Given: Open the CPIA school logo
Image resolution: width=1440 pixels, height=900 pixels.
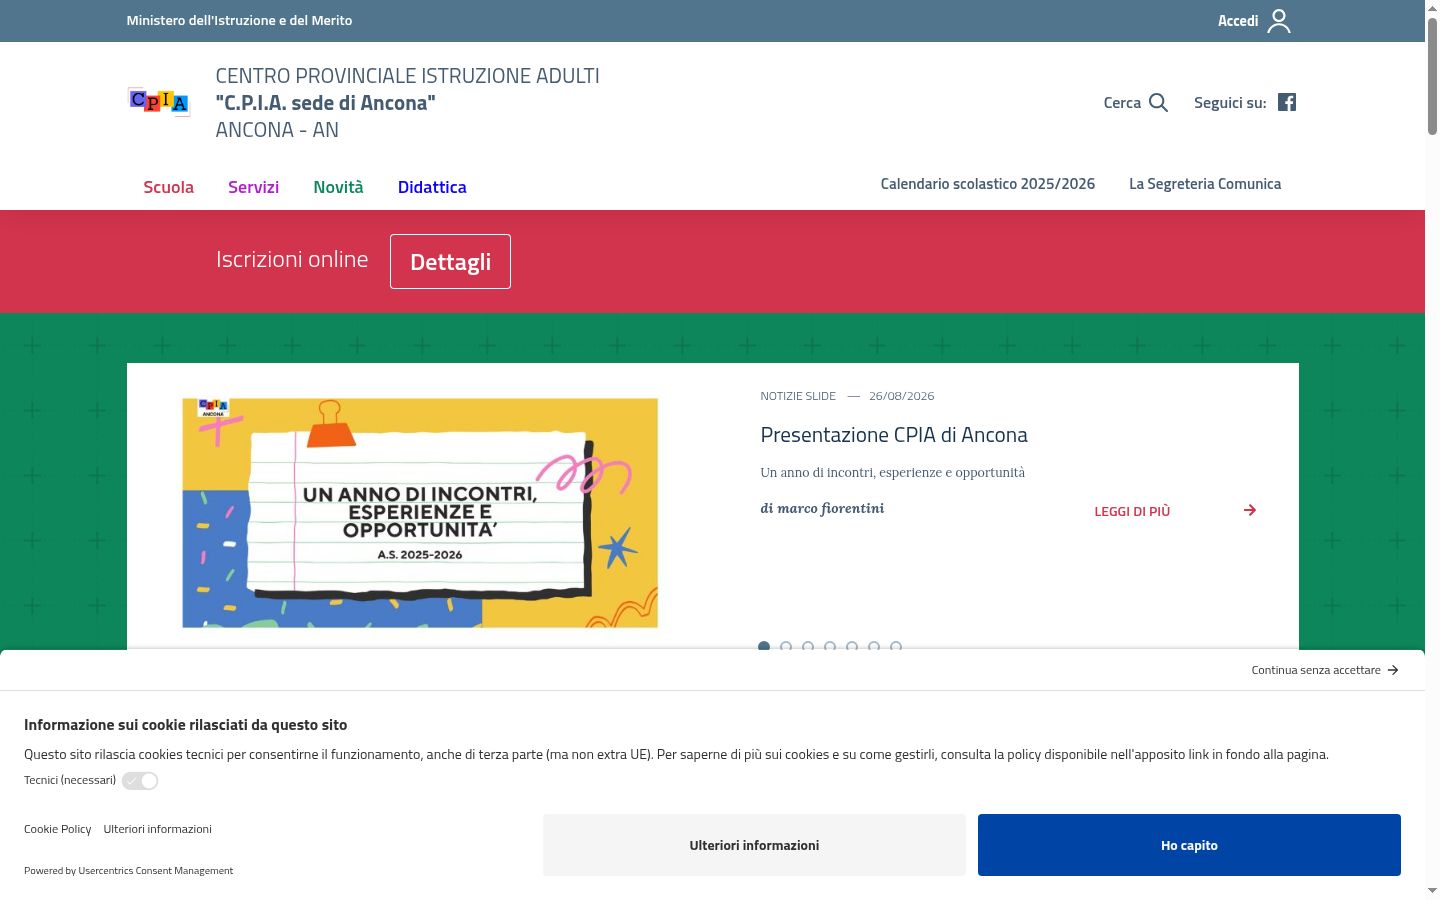Looking at the screenshot, I should pyautogui.click(x=159, y=102).
